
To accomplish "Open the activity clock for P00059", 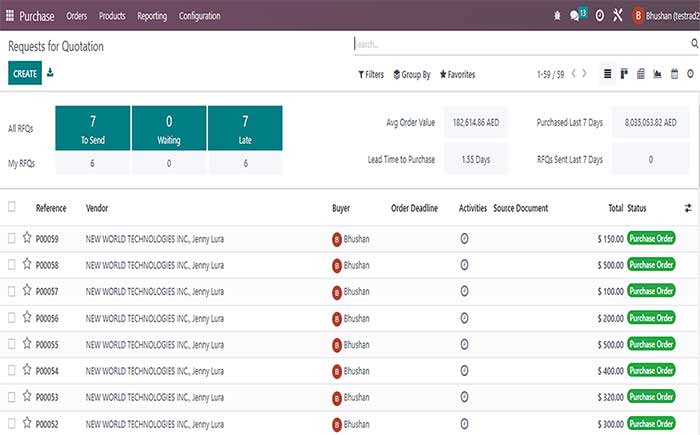I will pos(464,238).
